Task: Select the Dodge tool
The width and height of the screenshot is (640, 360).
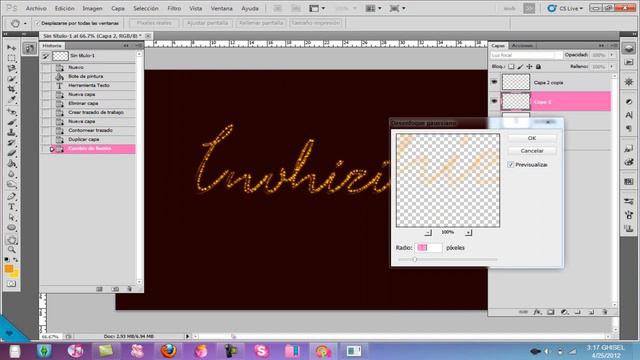Action: click(x=11, y=184)
